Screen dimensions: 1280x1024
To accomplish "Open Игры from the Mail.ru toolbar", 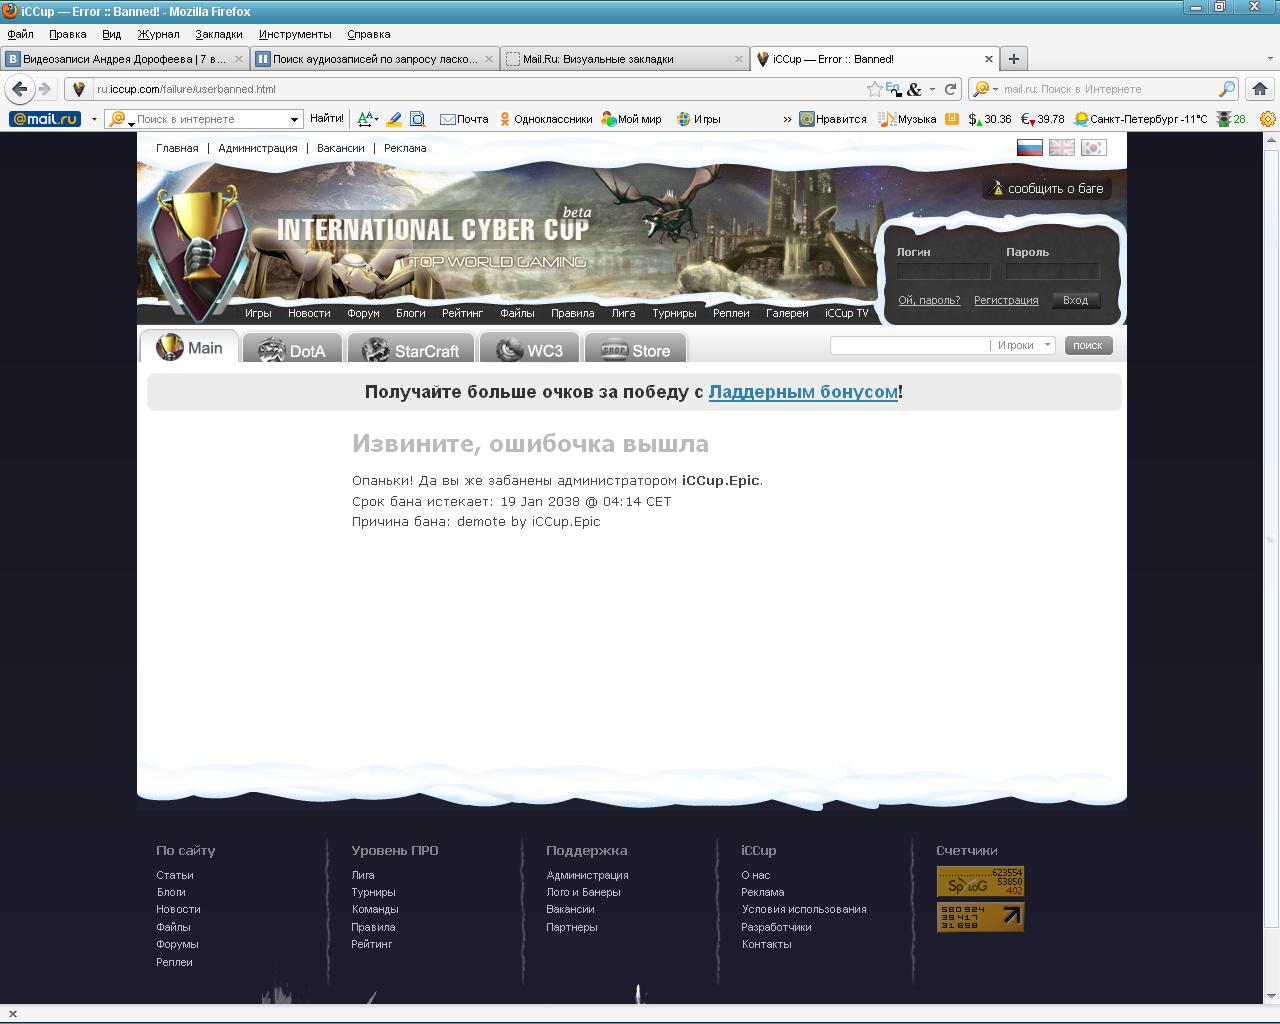I will click(x=699, y=119).
